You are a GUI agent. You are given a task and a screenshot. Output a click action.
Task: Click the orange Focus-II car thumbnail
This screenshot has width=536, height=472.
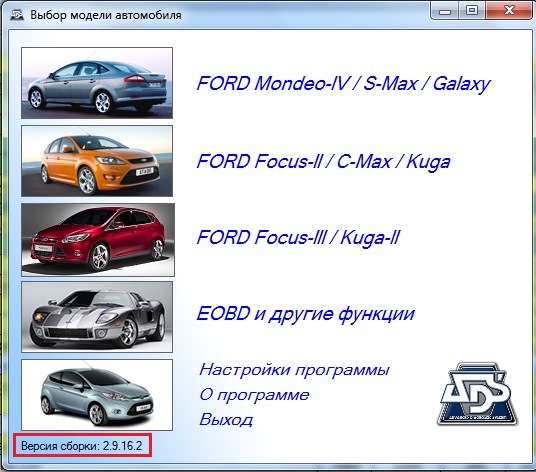(x=97, y=161)
